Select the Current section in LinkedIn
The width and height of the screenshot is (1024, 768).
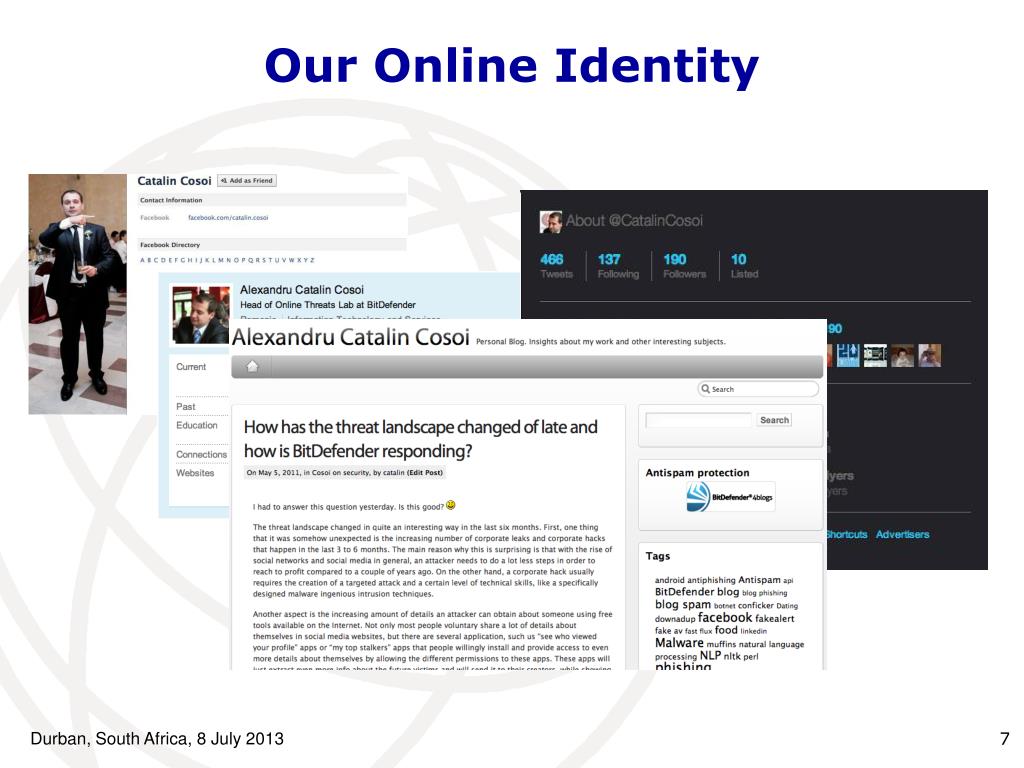[191, 367]
